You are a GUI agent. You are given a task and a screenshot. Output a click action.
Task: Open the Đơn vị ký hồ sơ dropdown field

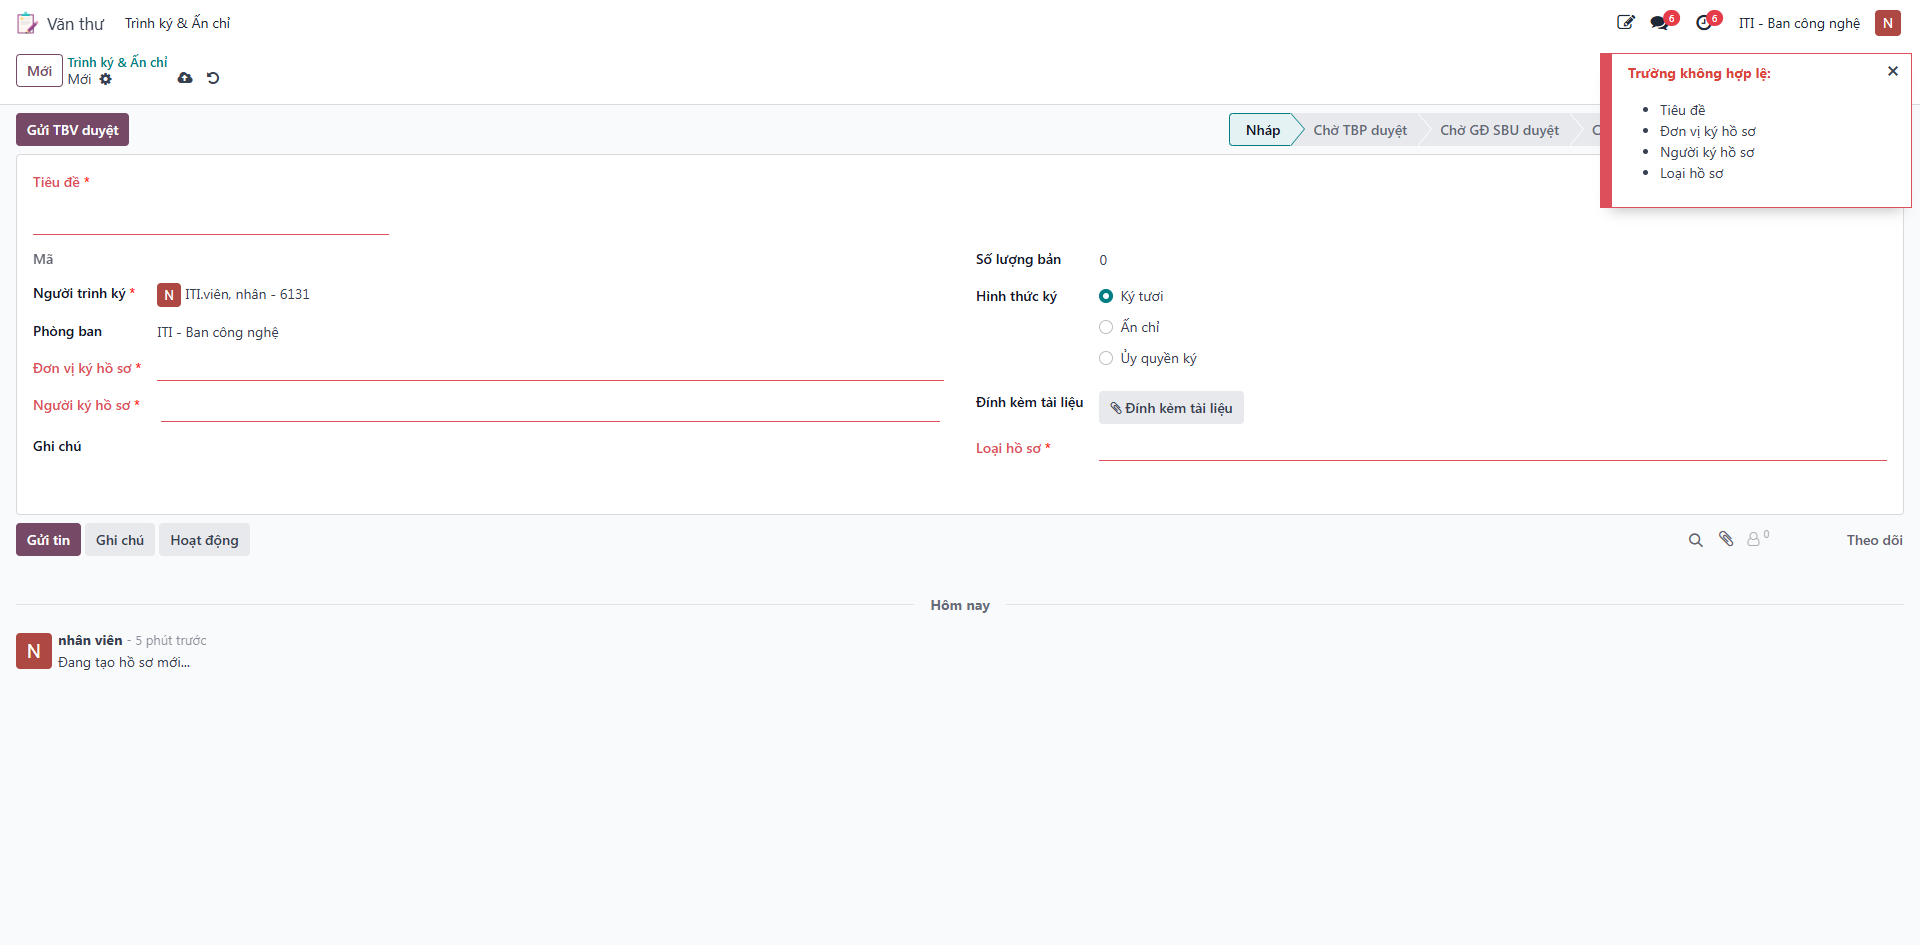[550, 368]
